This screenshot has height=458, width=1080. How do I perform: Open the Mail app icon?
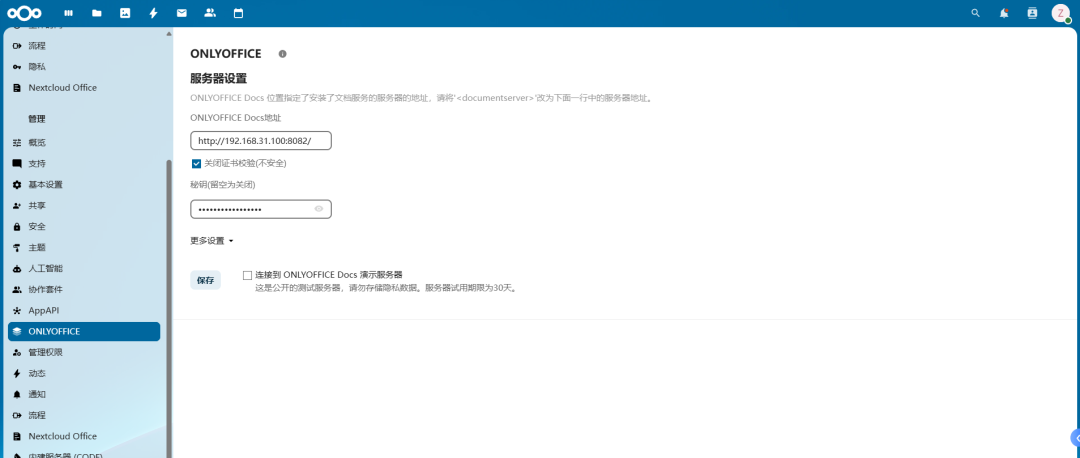[x=181, y=13]
